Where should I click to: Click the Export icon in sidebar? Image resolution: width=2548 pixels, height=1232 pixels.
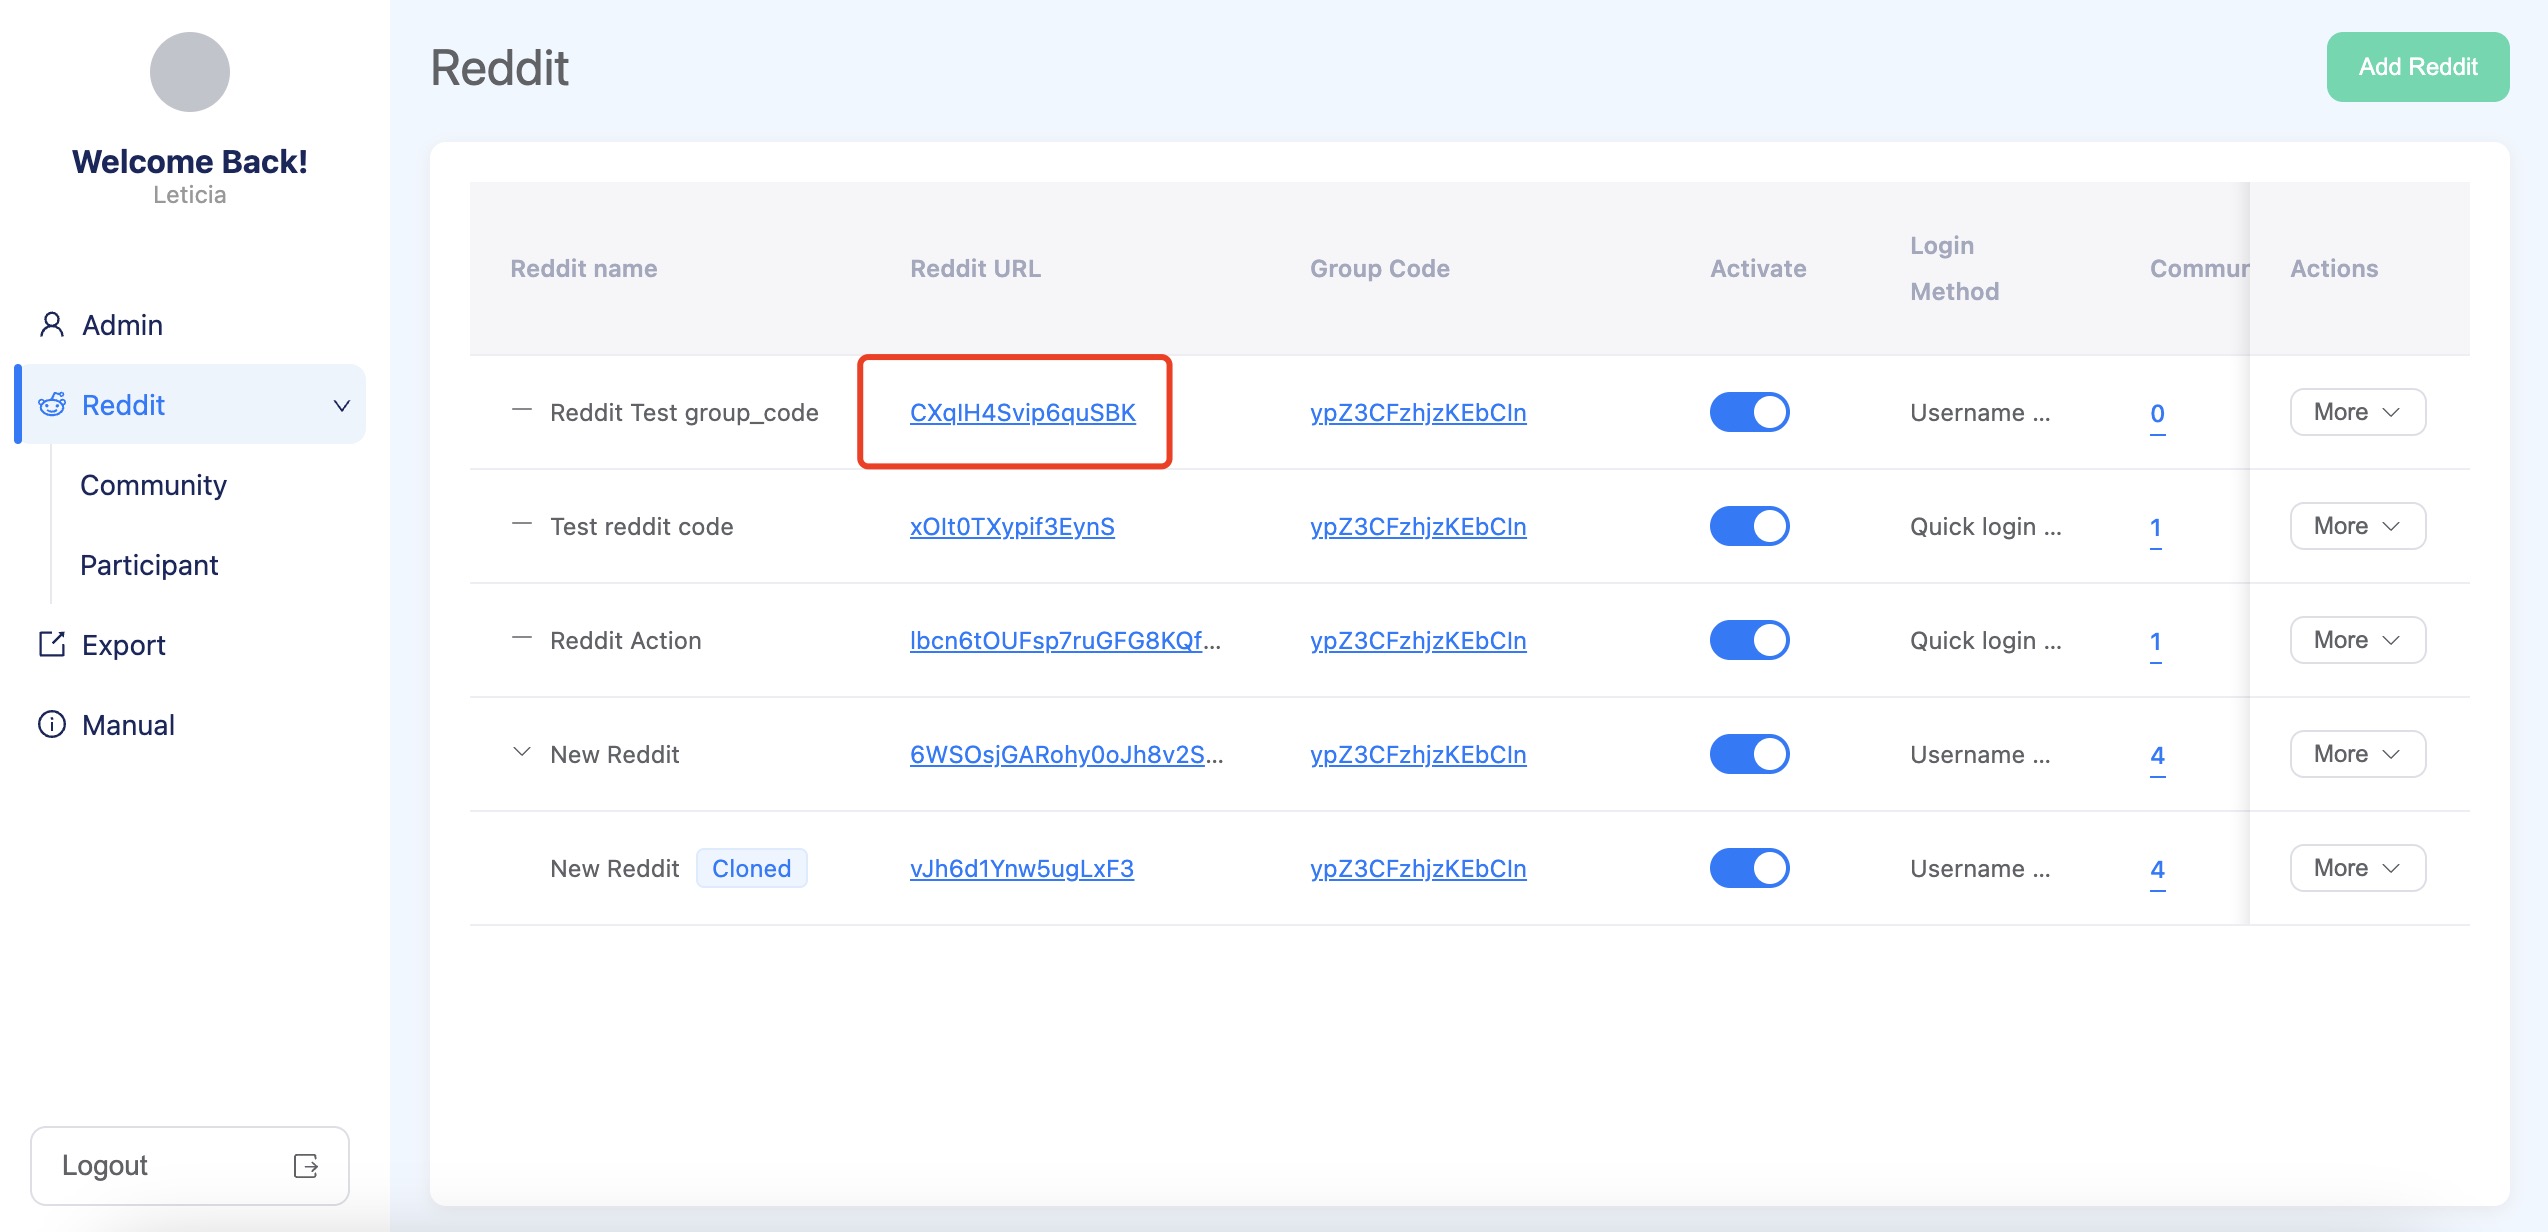(x=51, y=645)
